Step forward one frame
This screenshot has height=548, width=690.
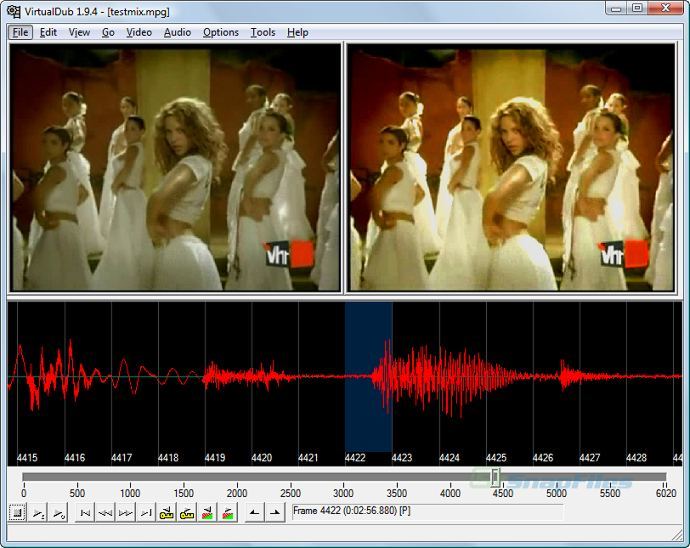(x=125, y=513)
